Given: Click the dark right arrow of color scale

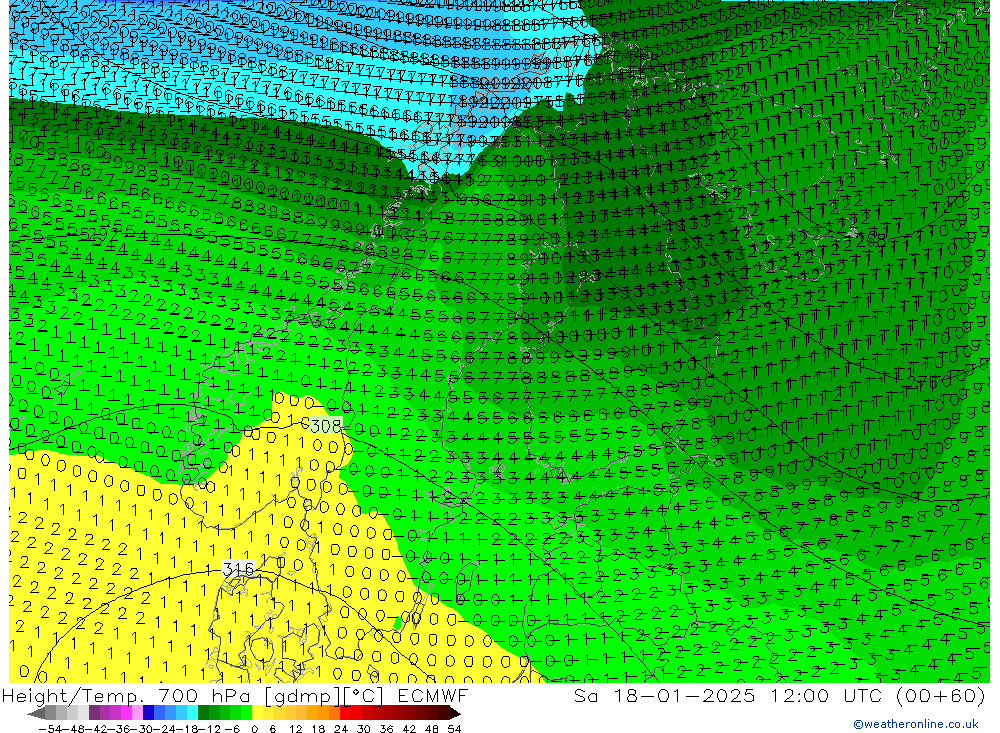Looking at the screenshot, I should [x=455, y=714].
